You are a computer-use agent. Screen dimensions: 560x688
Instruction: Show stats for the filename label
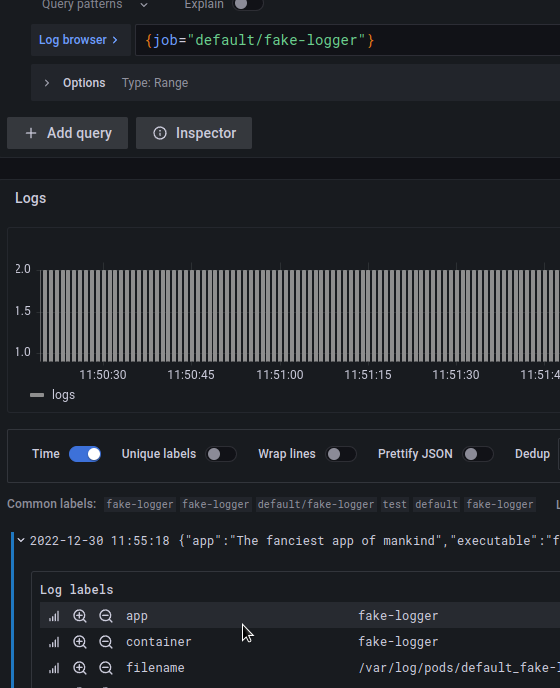54,668
